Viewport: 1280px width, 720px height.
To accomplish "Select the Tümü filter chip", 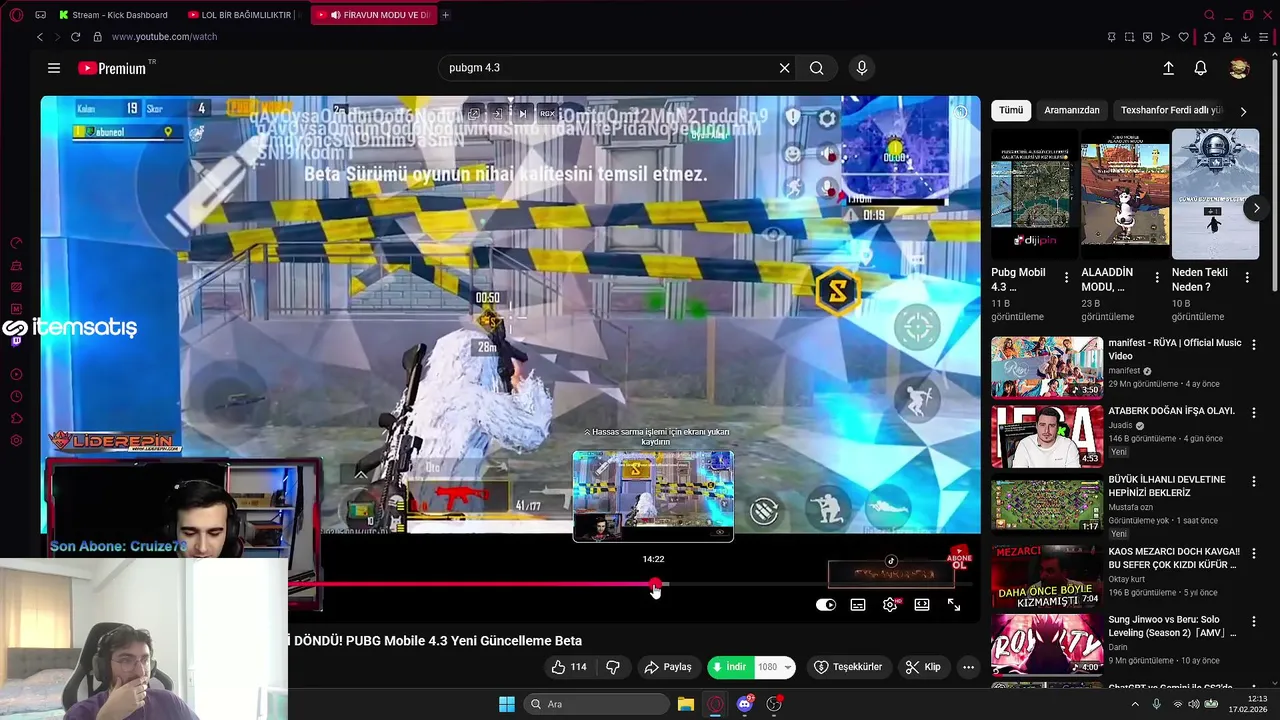I will 1011,110.
